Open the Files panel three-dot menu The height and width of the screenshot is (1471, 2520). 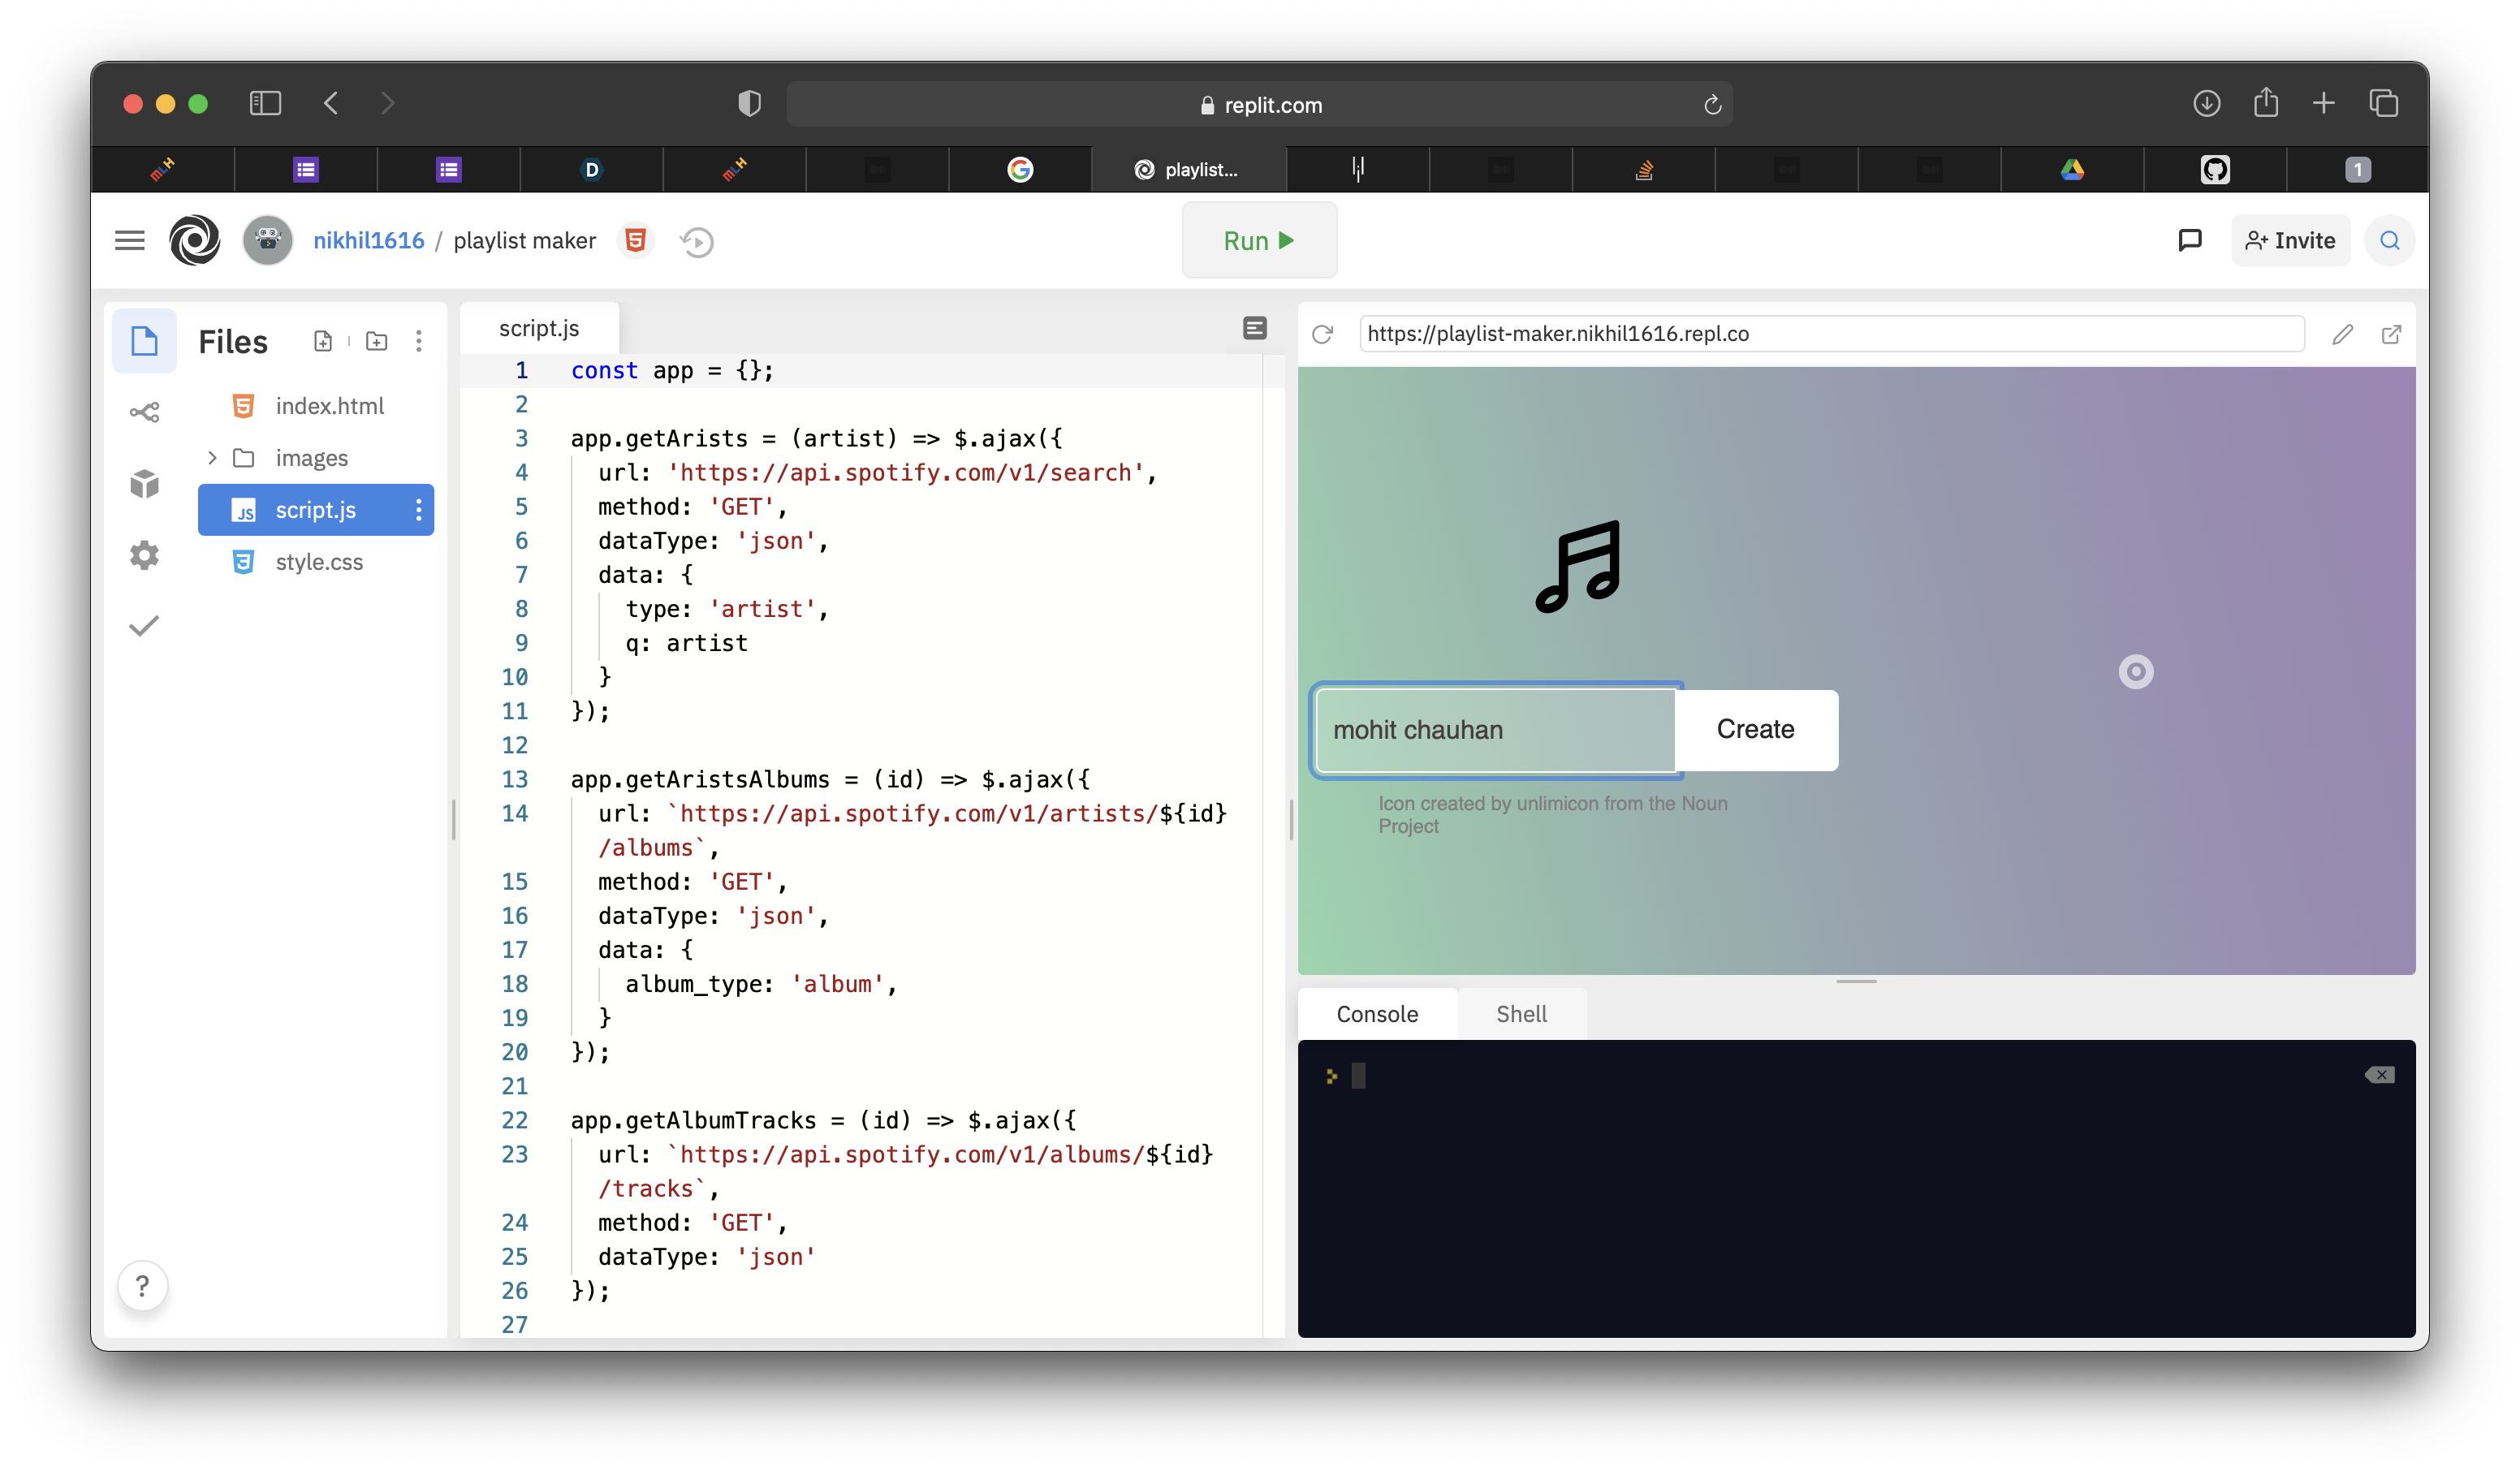(x=418, y=341)
